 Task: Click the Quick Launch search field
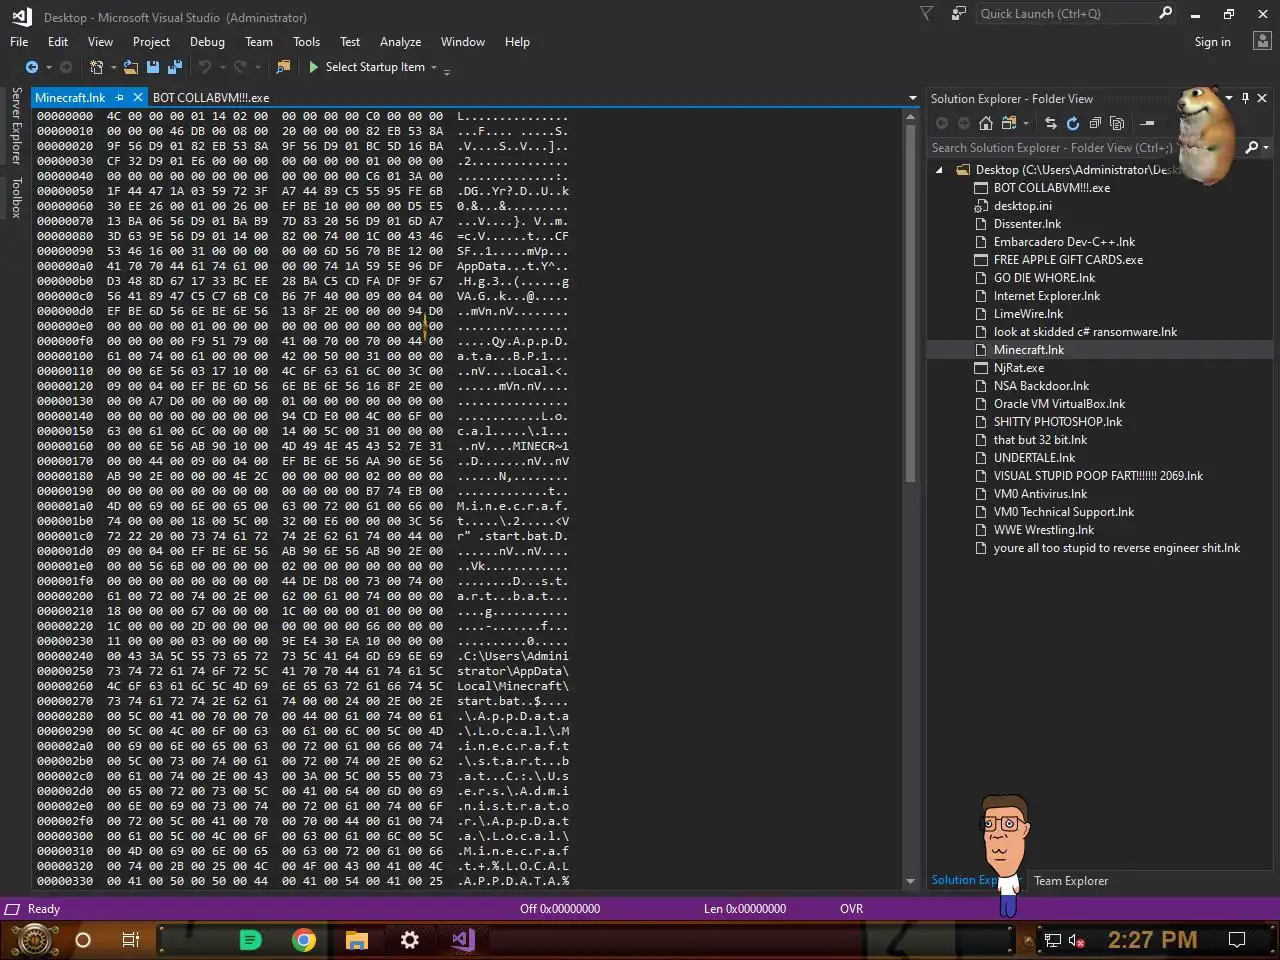1064,14
